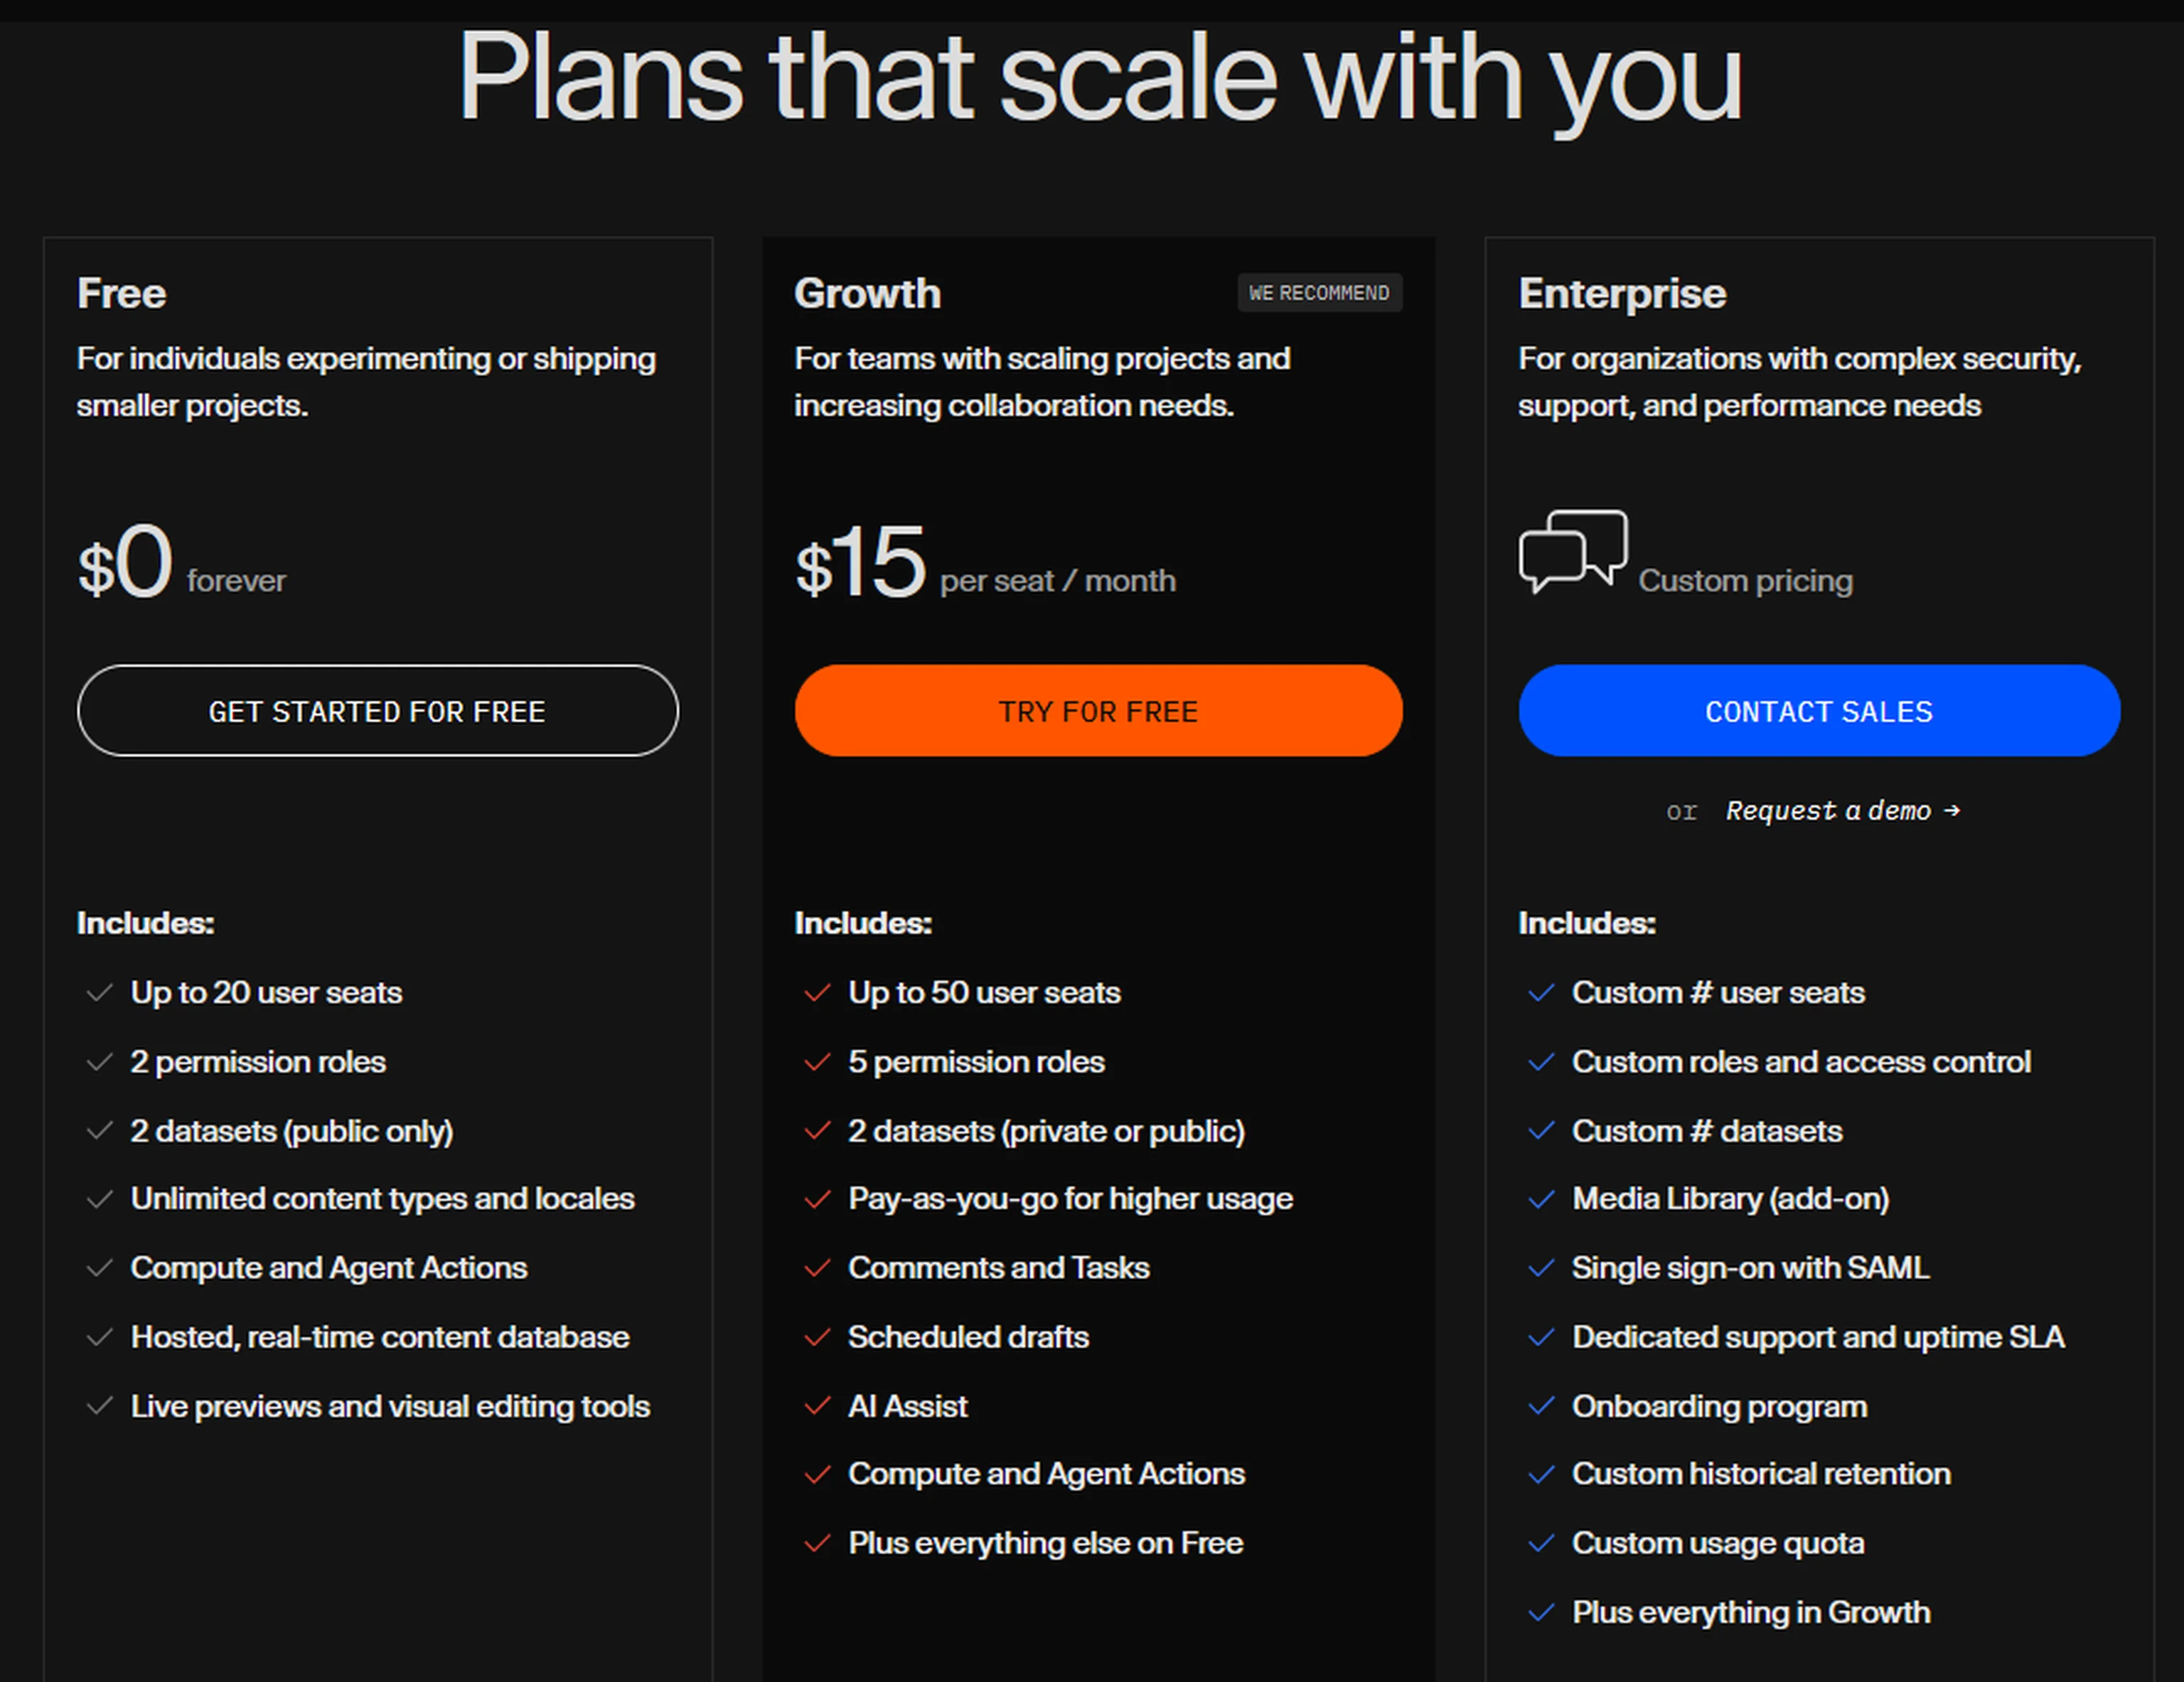Click blue checkmark next to Onboarding program
Screen dimensions: 2184x1682
tap(1541, 1407)
